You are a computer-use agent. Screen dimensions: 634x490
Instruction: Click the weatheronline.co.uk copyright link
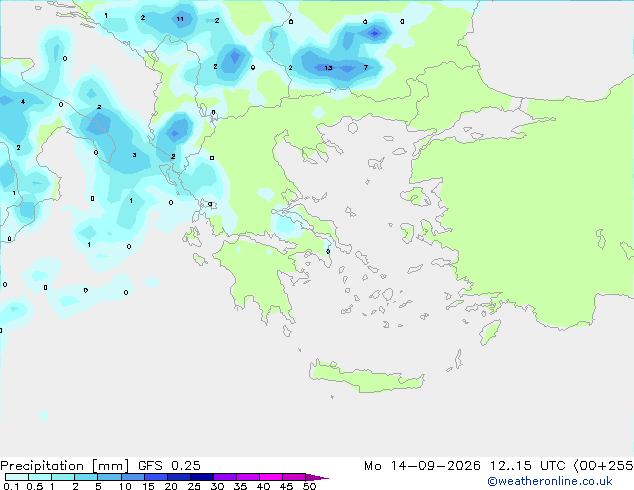point(550,481)
